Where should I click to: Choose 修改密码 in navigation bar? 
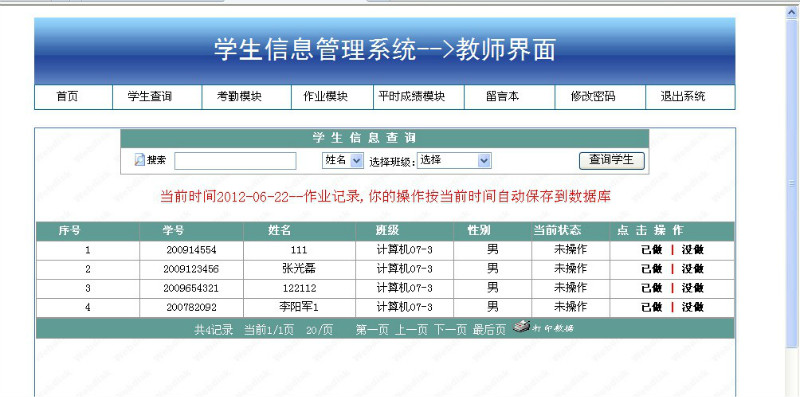593,96
